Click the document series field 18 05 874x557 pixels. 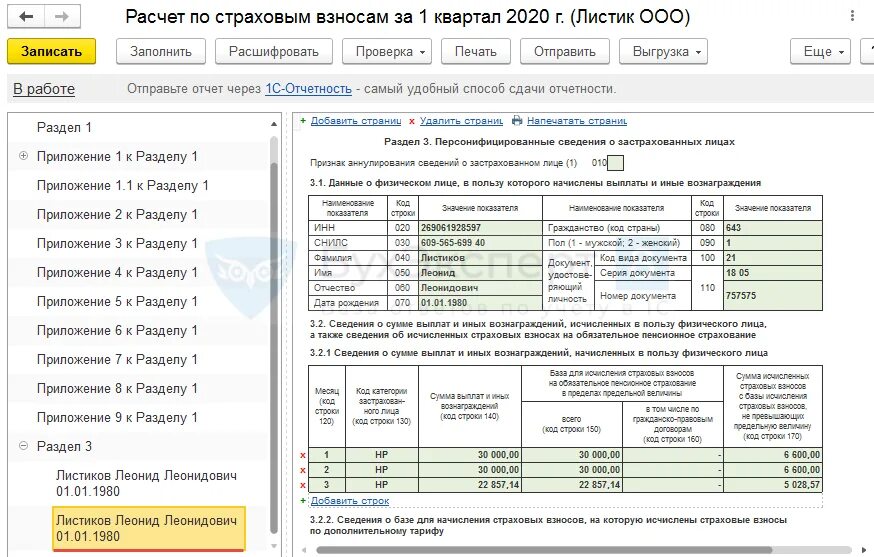pyautogui.click(x=773, y=273)
